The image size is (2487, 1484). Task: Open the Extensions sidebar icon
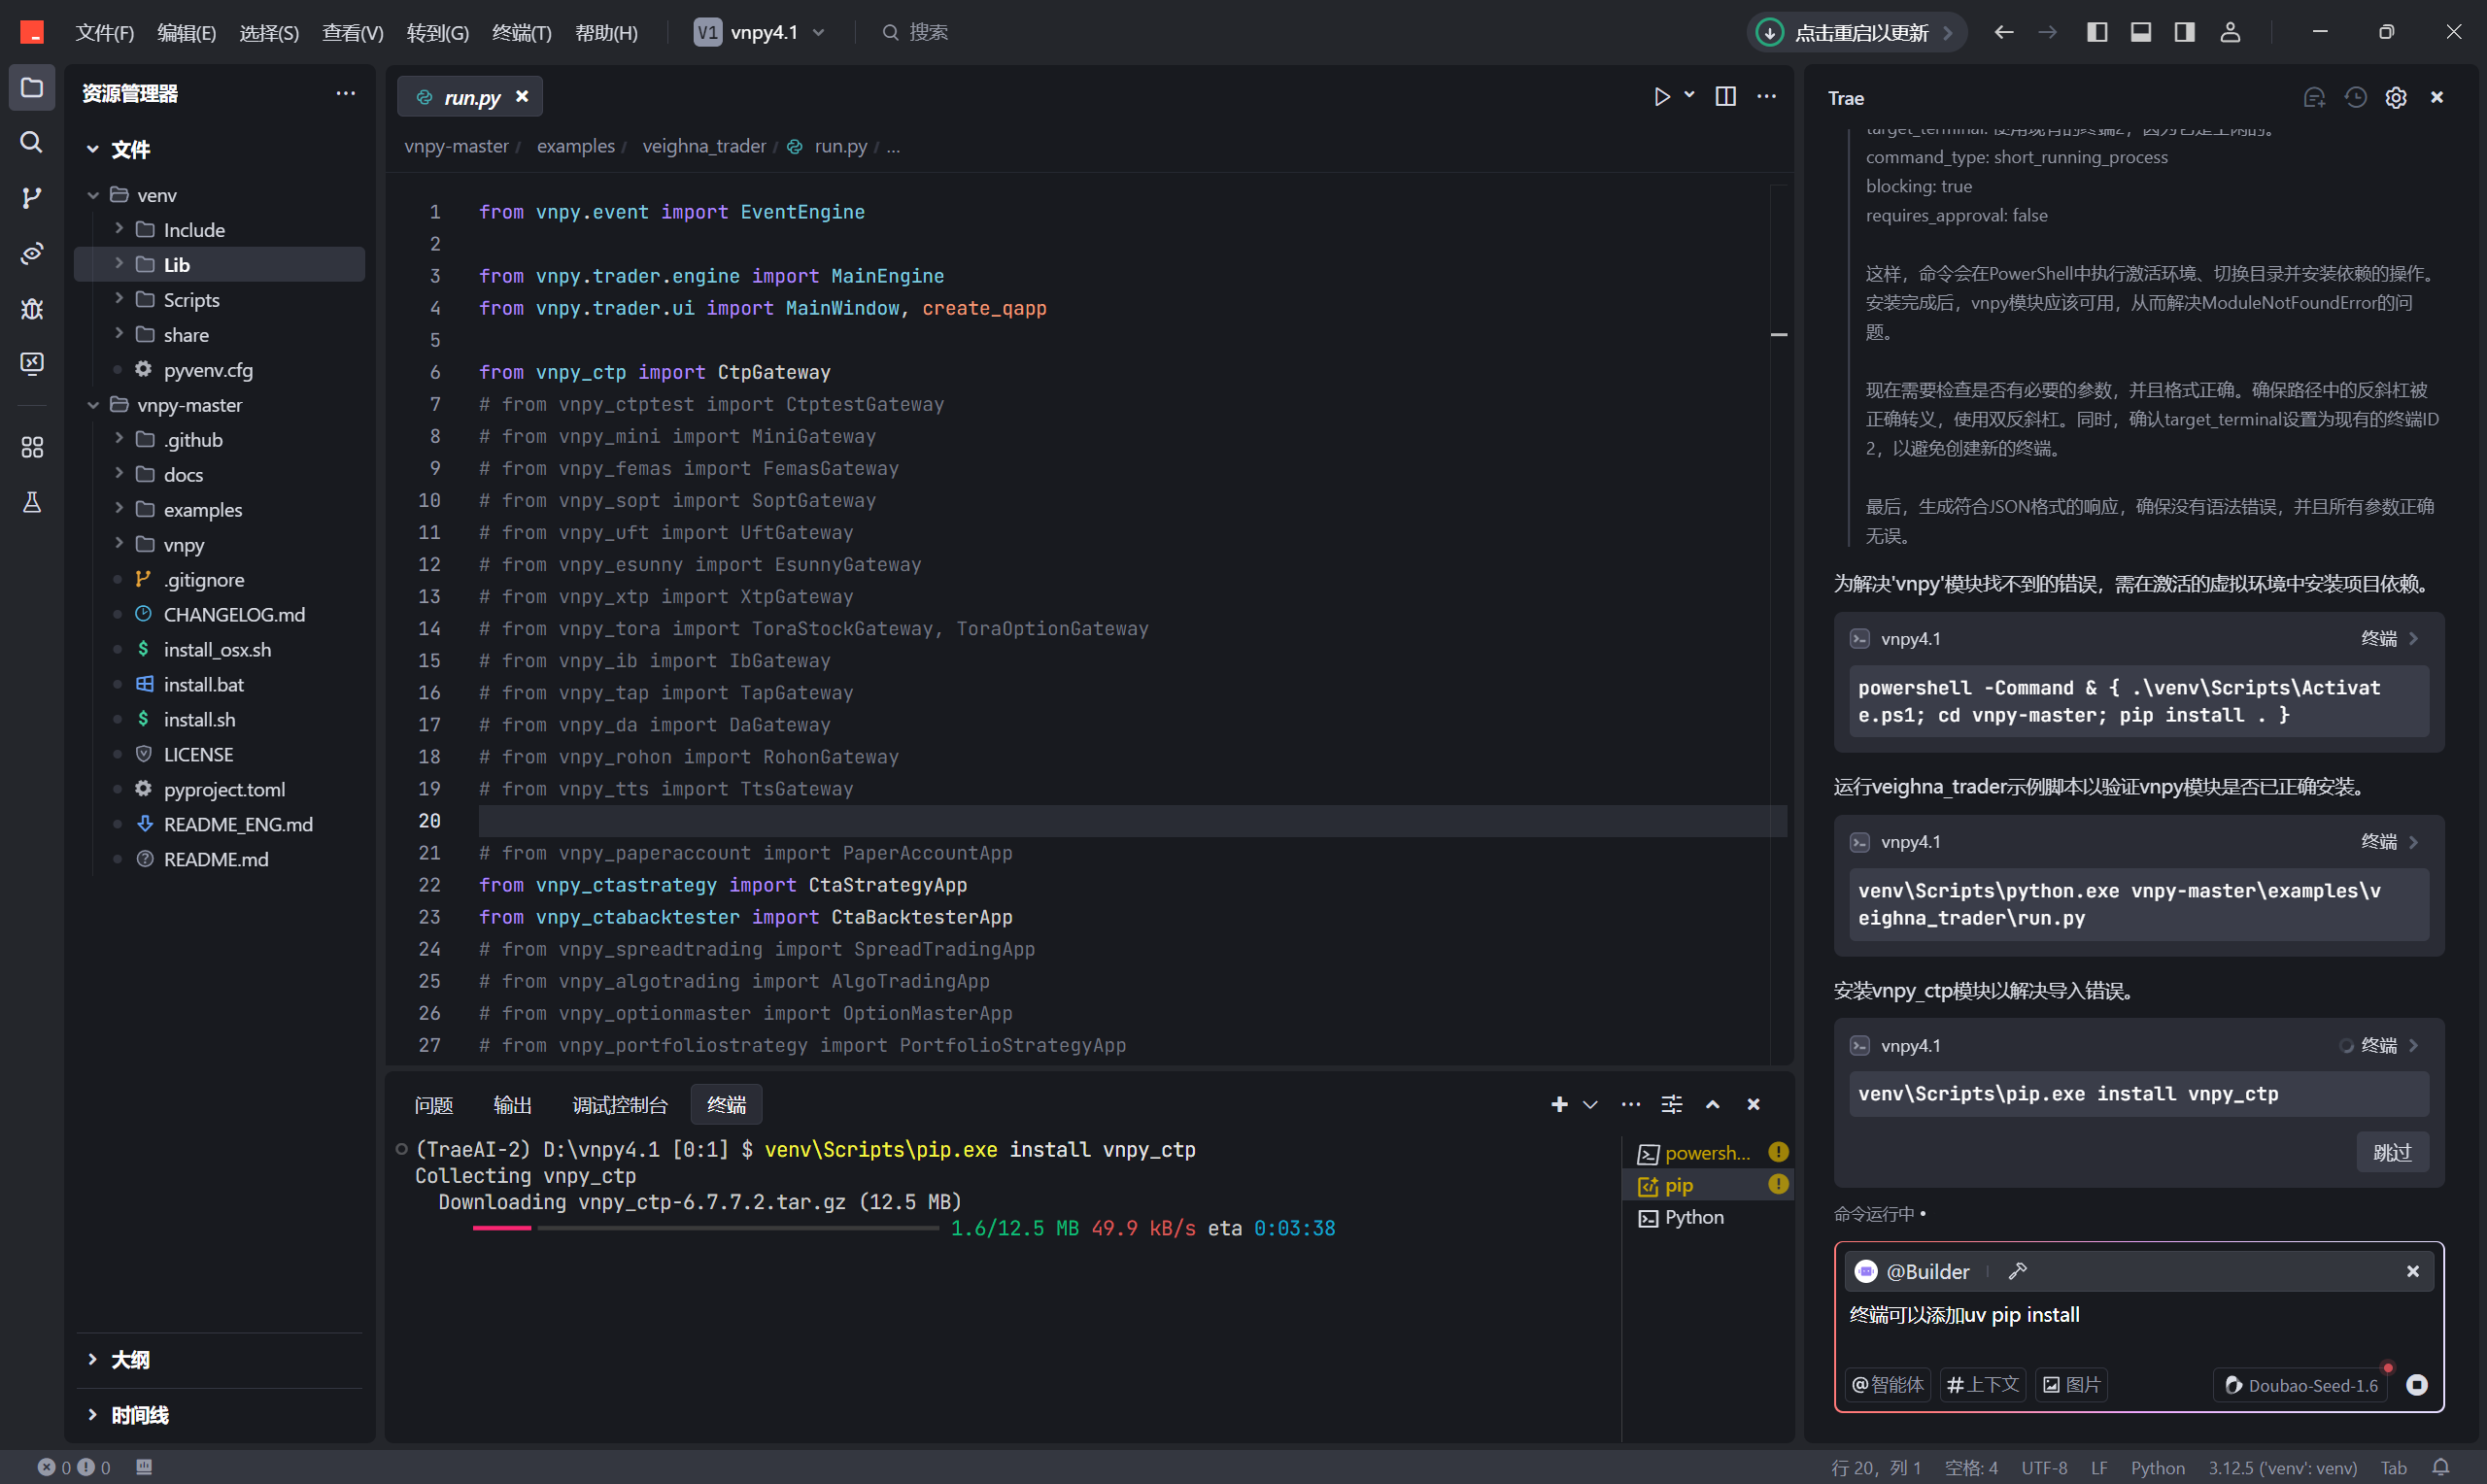click(32, 447)
